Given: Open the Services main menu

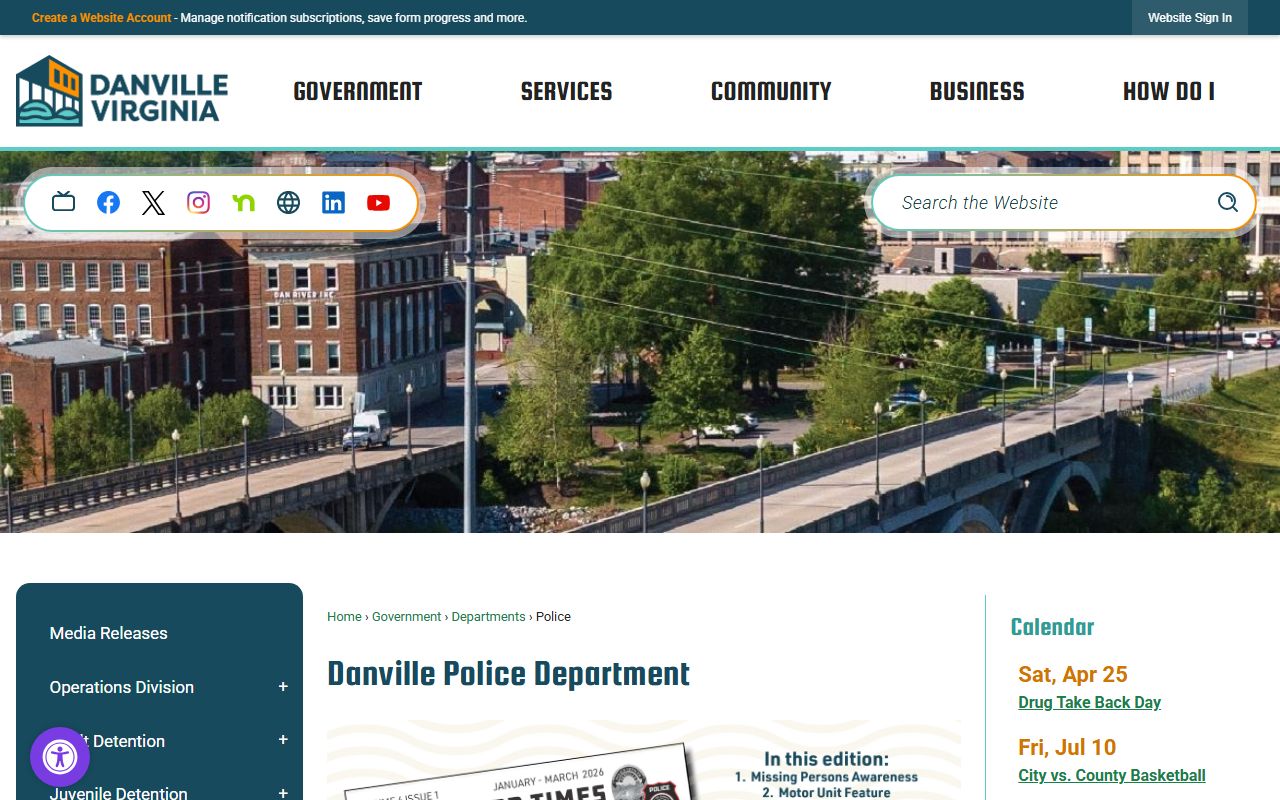Looking at the screenshot, I should [566, 92].
